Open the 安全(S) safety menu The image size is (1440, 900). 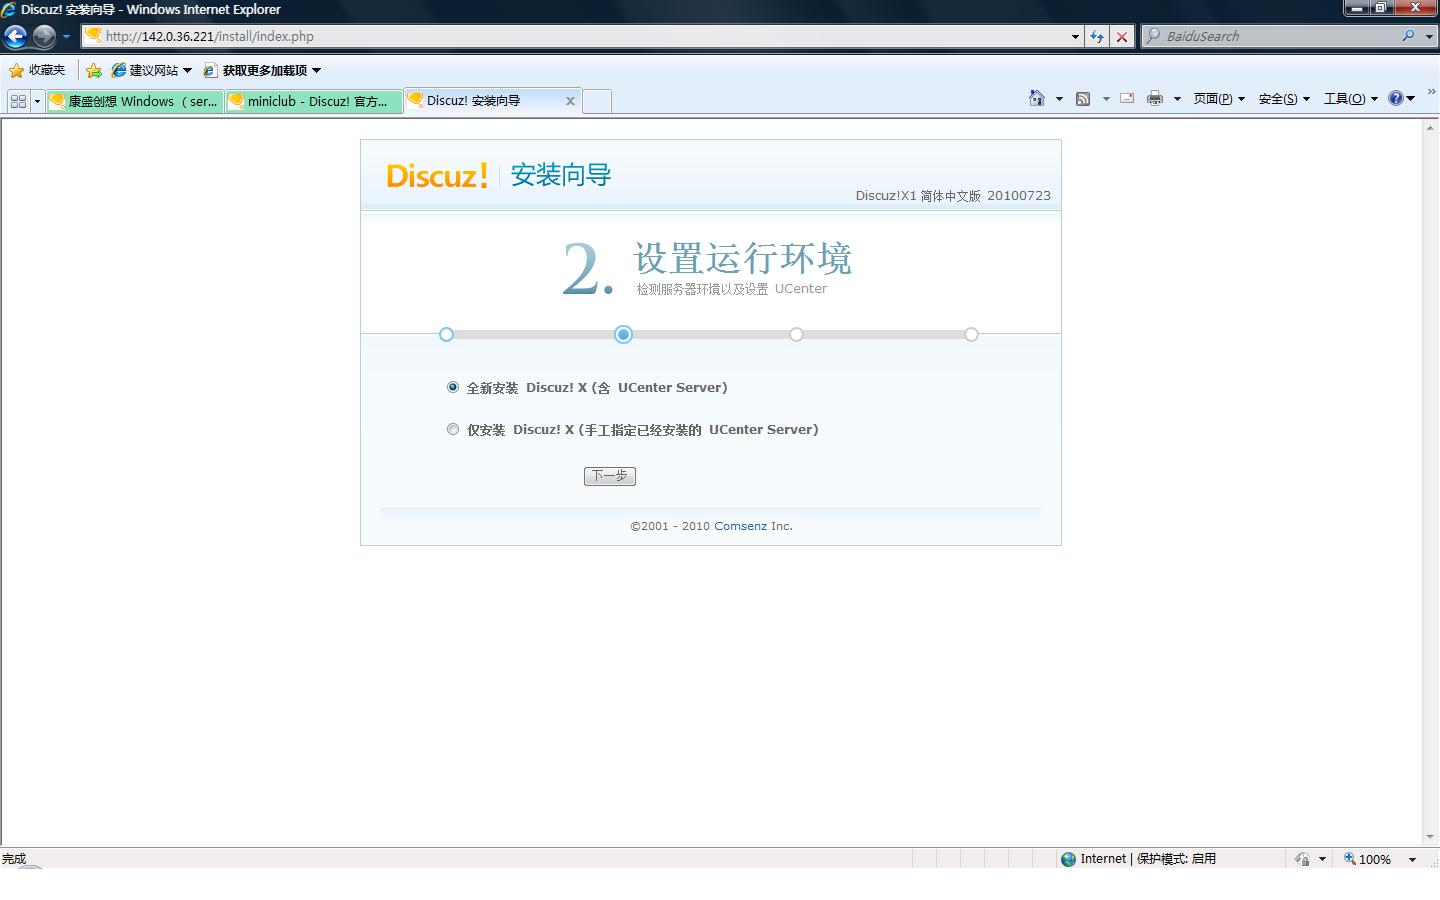pos(1284,98)
